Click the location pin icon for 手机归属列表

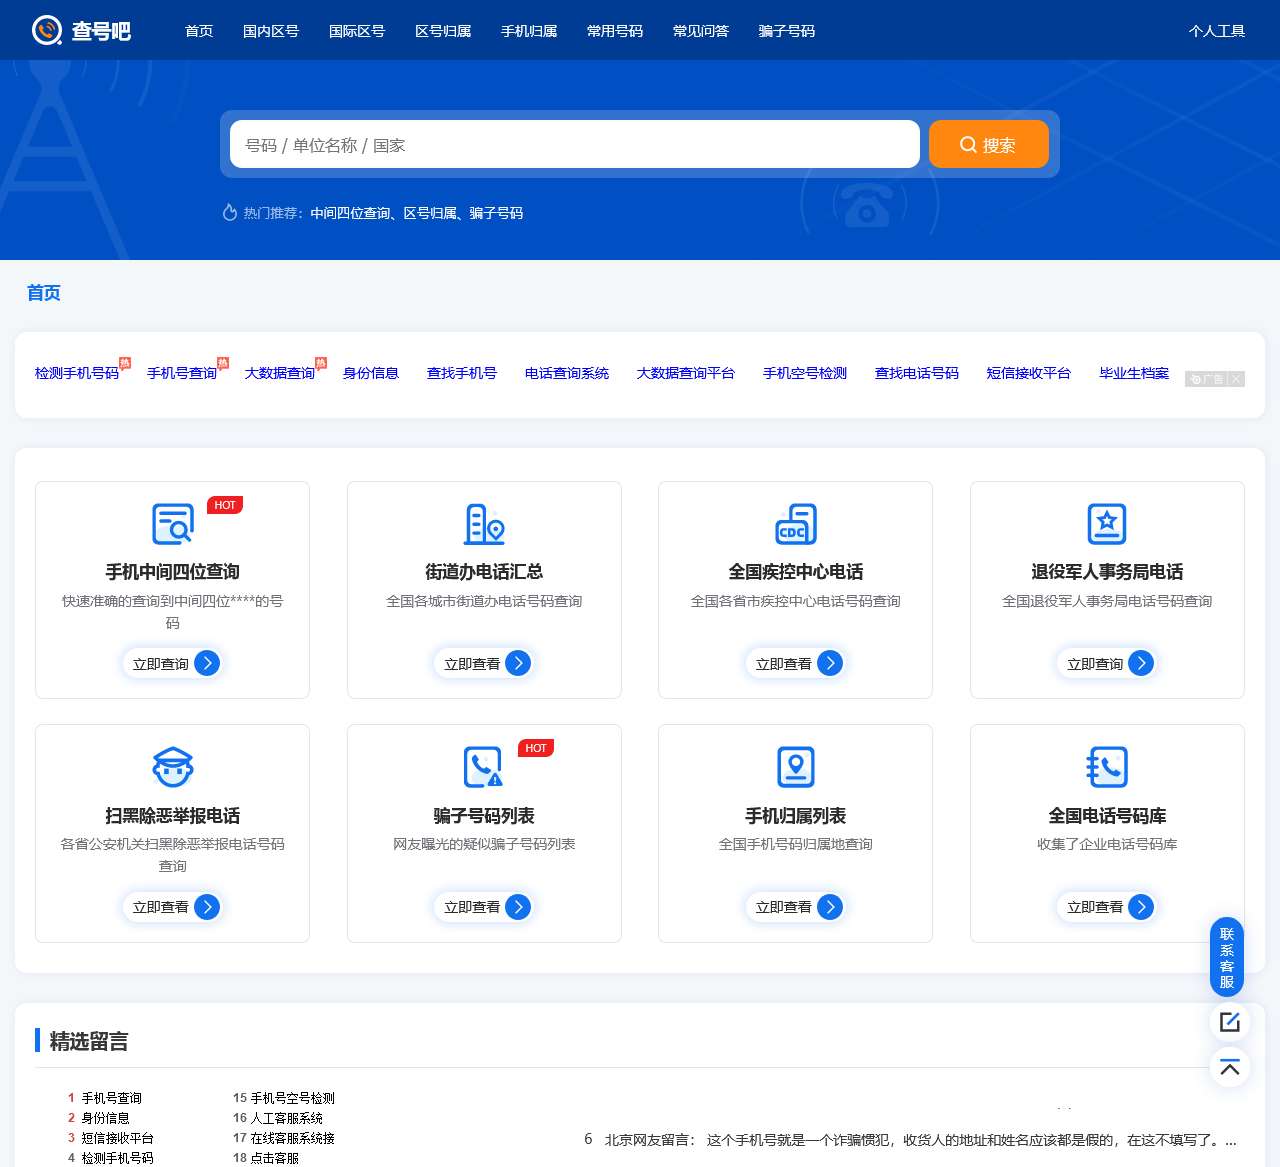795,766
